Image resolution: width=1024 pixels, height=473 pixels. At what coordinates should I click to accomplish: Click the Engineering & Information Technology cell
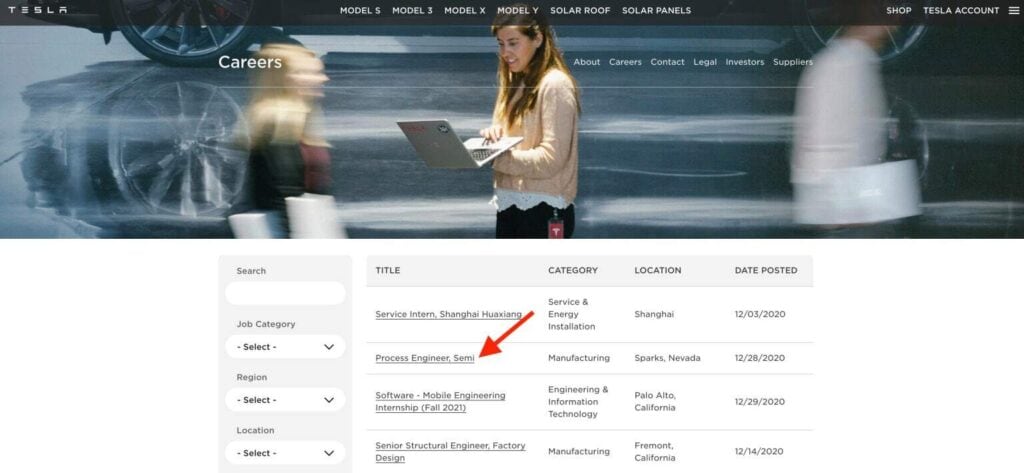pos(578,402)
